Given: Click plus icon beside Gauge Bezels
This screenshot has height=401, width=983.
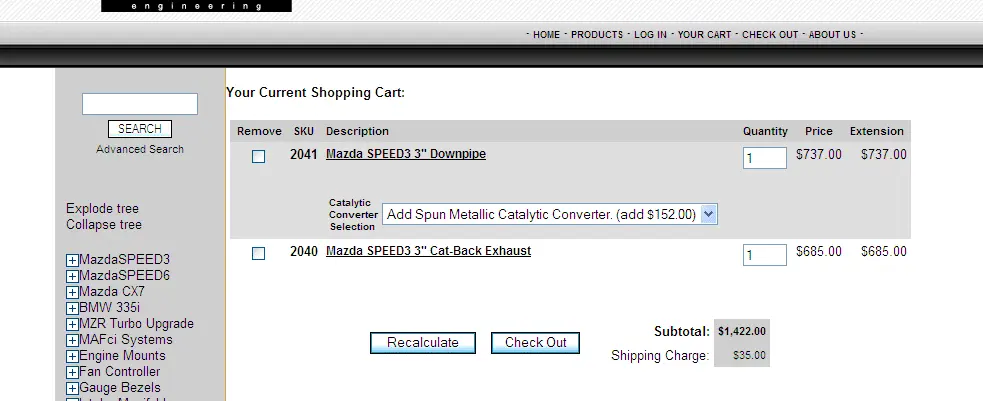Looking at the screenshot, I should coord(72,388).
